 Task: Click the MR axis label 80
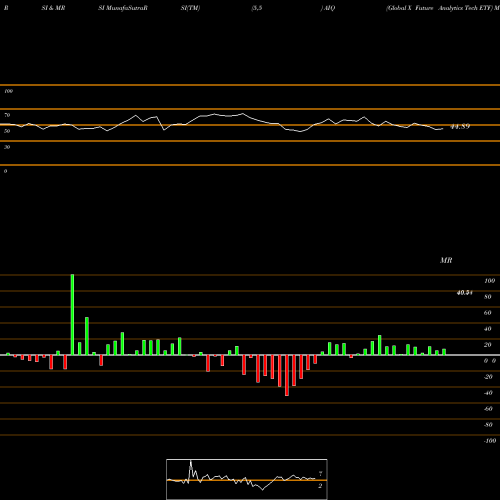coord(488,297)
